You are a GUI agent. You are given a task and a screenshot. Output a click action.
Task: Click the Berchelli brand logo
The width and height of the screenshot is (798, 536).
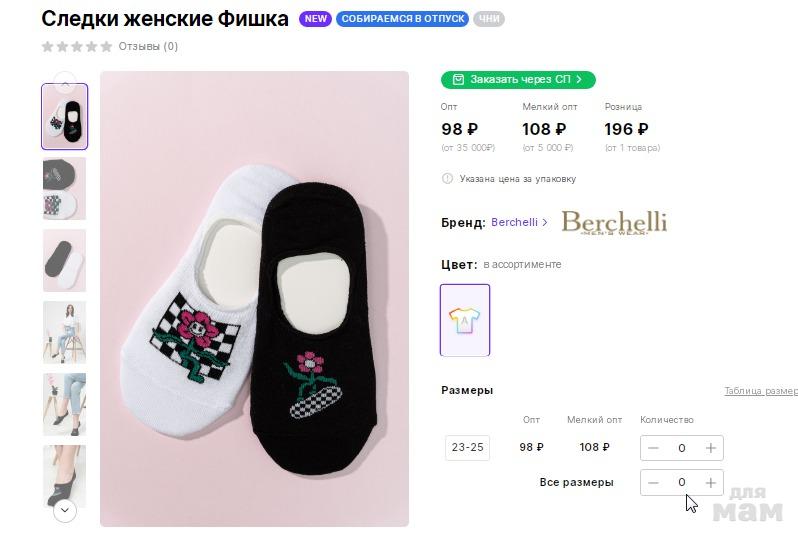613,222
